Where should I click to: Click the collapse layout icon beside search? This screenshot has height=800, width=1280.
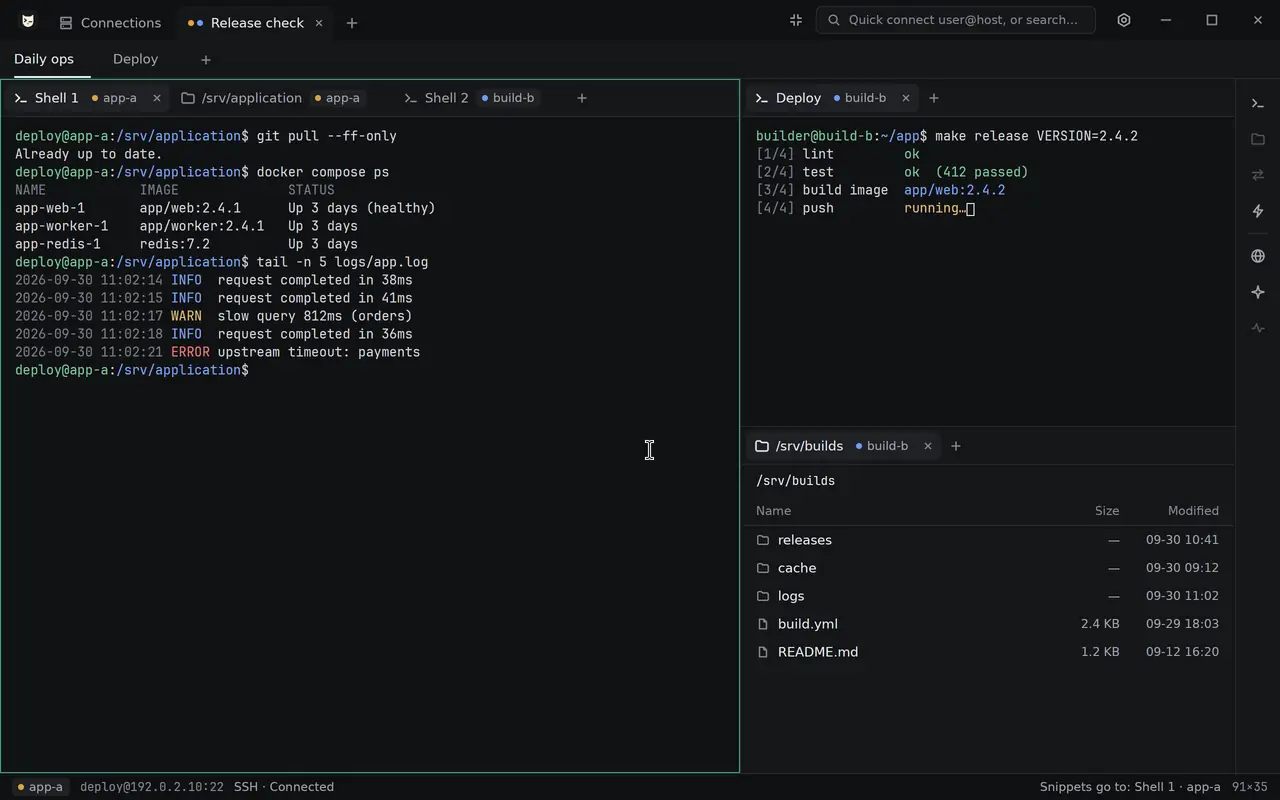pyautogui.click(x=796, y=20)
